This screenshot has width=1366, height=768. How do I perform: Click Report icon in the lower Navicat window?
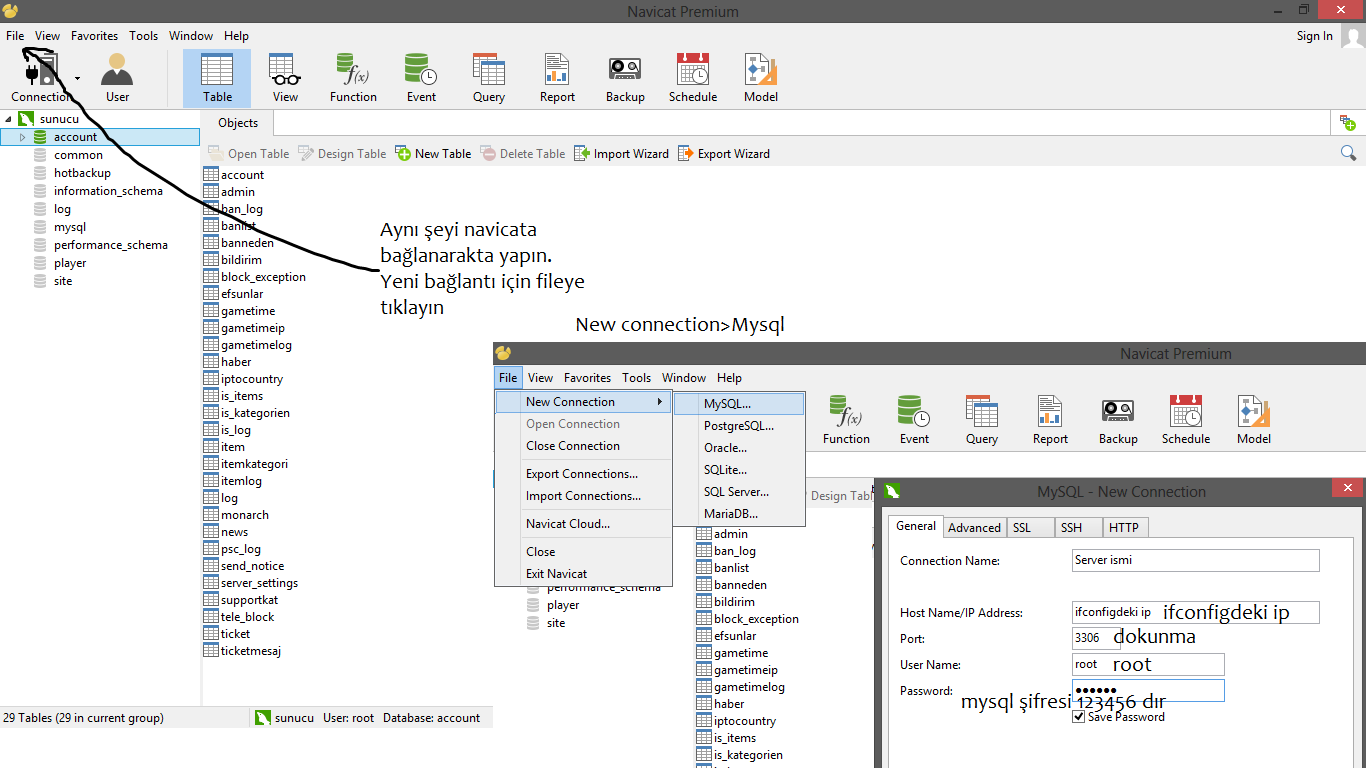[1050, 420]
